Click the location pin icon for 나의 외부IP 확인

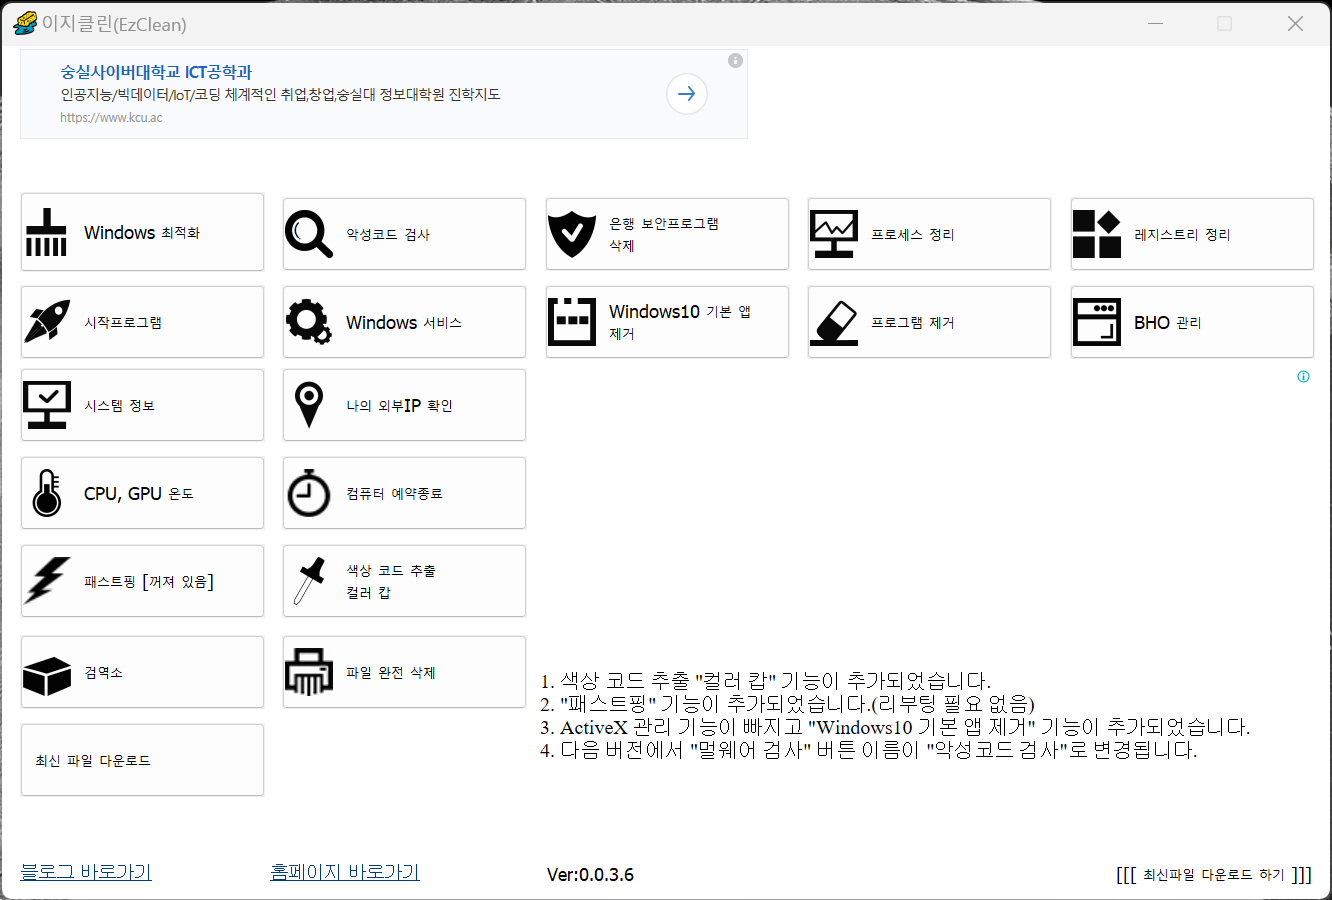[309, 405]
